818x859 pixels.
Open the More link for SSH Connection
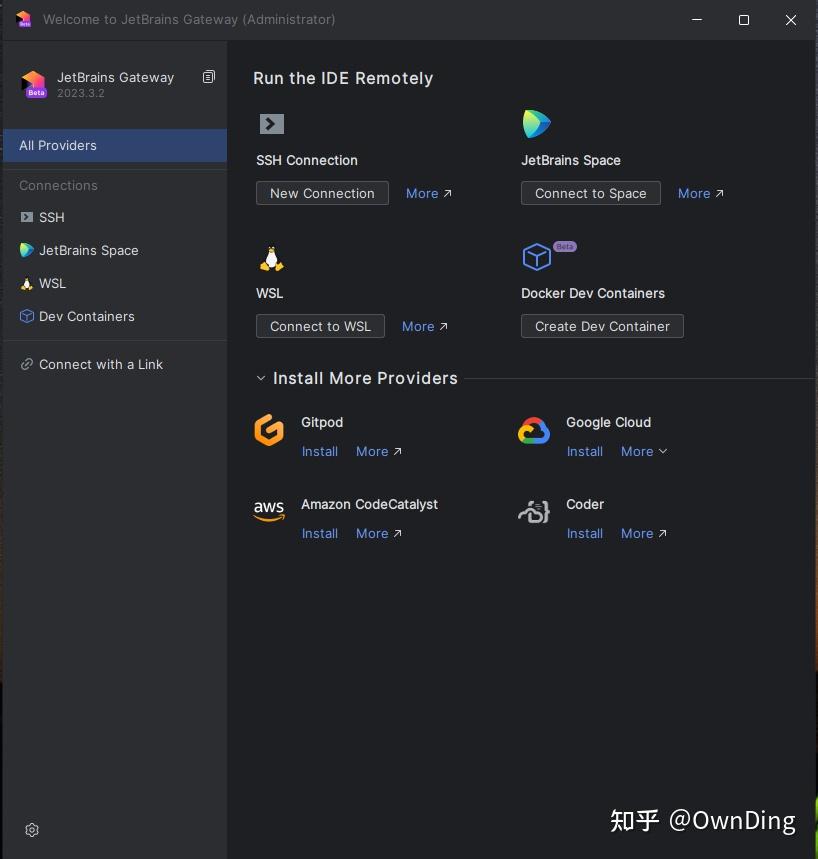[428, 193]
